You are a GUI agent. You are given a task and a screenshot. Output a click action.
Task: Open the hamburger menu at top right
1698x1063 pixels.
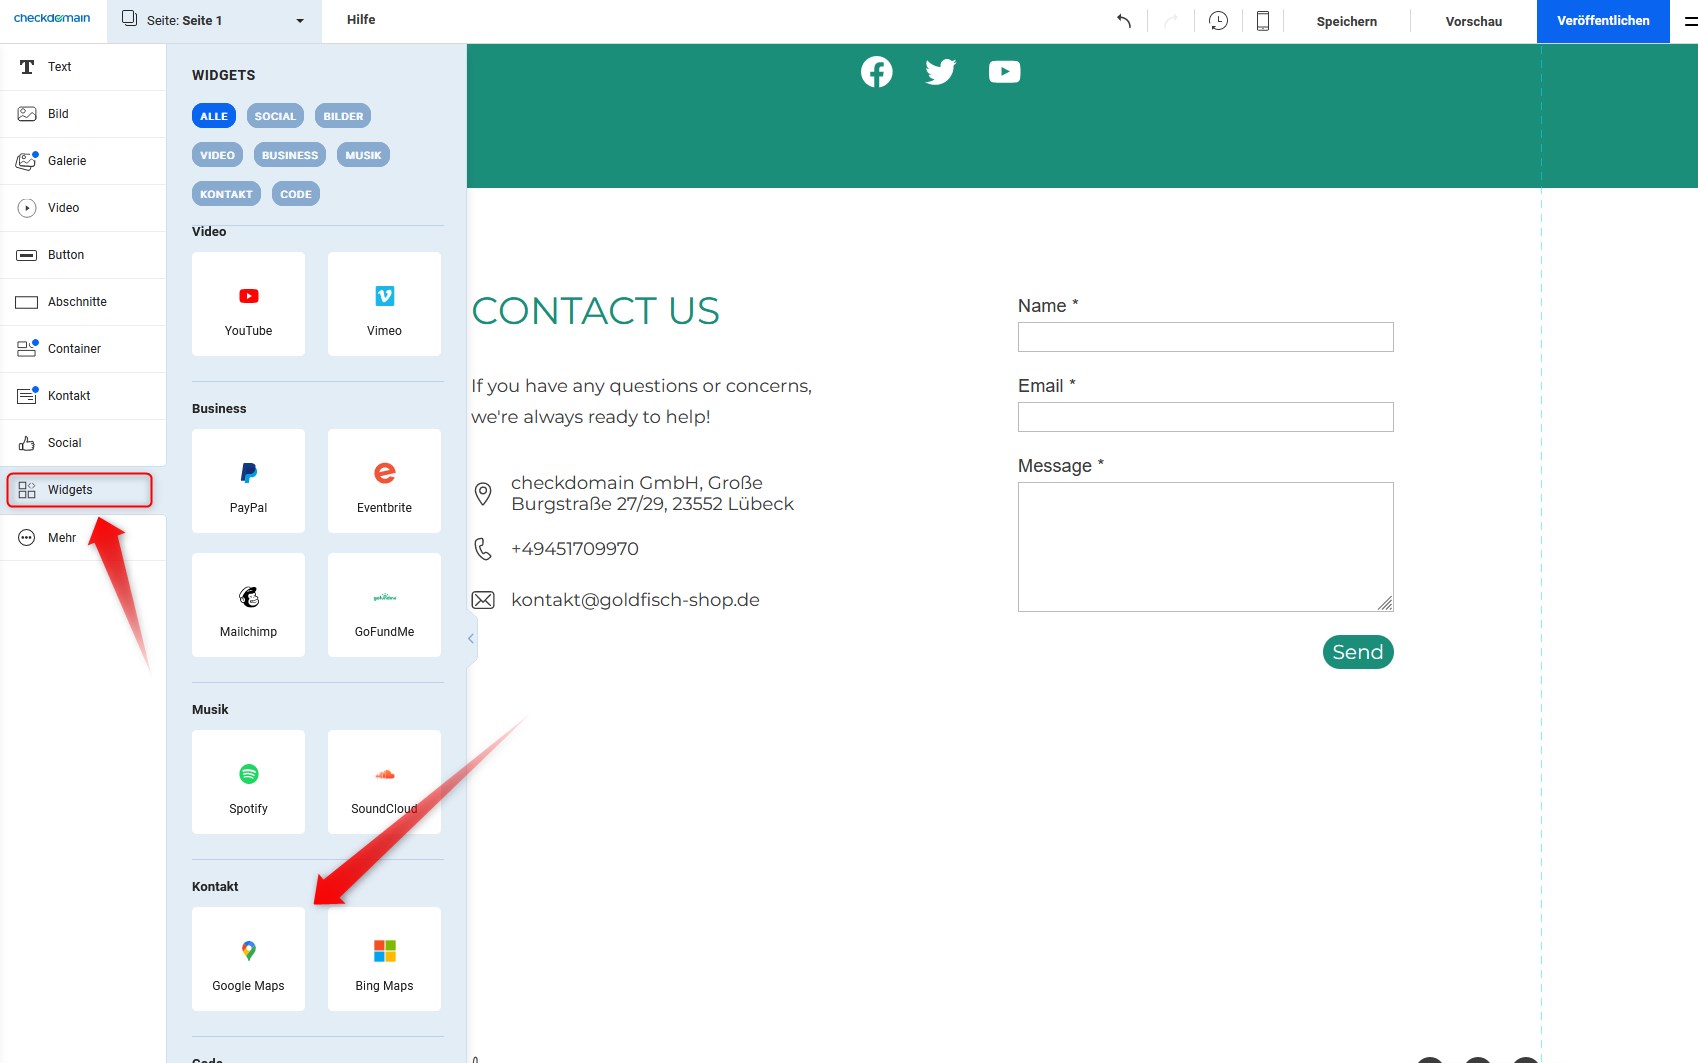click(x=1689, y=21)
